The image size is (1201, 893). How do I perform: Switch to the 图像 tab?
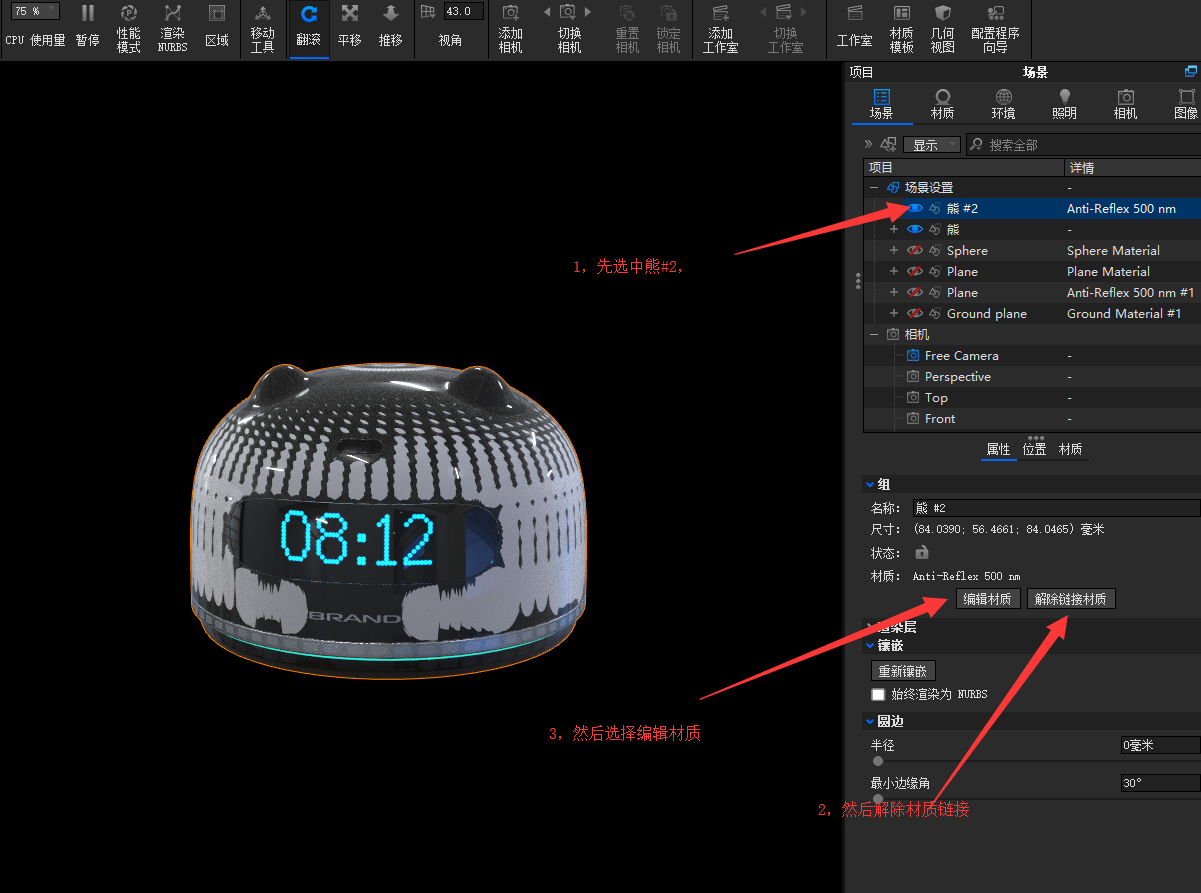click(x=1186, y=104)
